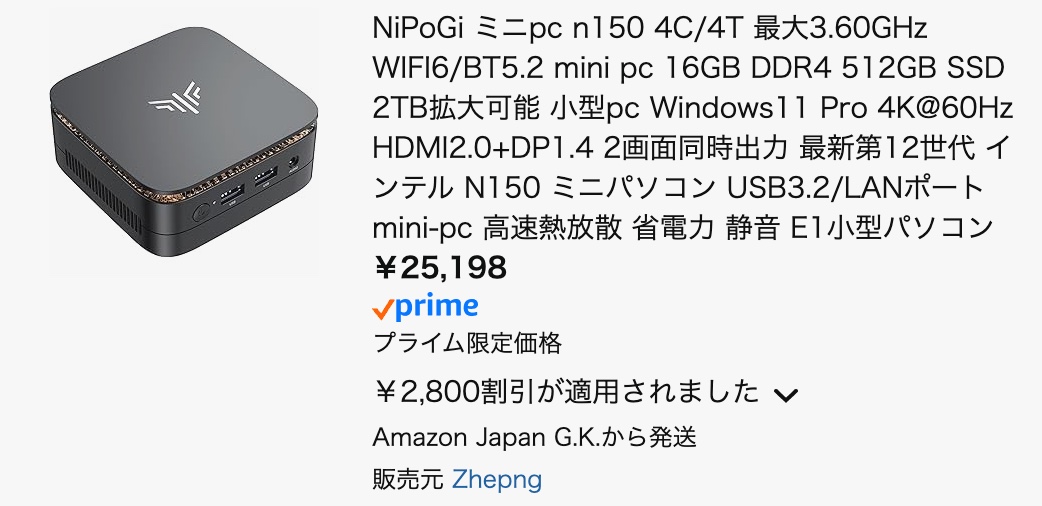Click the white logo on the PC lid

174,98
